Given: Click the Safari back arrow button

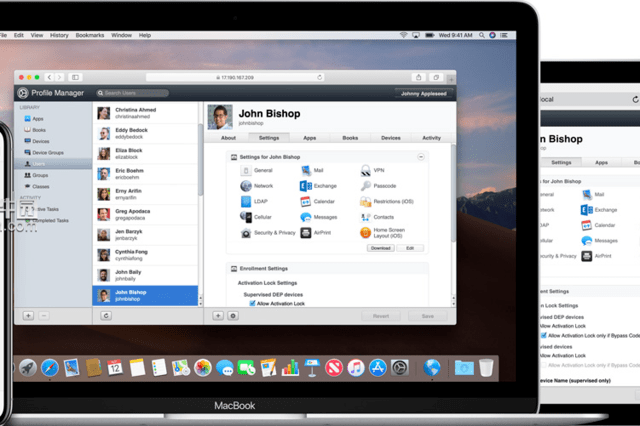Looking at the screenshot, I should (49, 77).
